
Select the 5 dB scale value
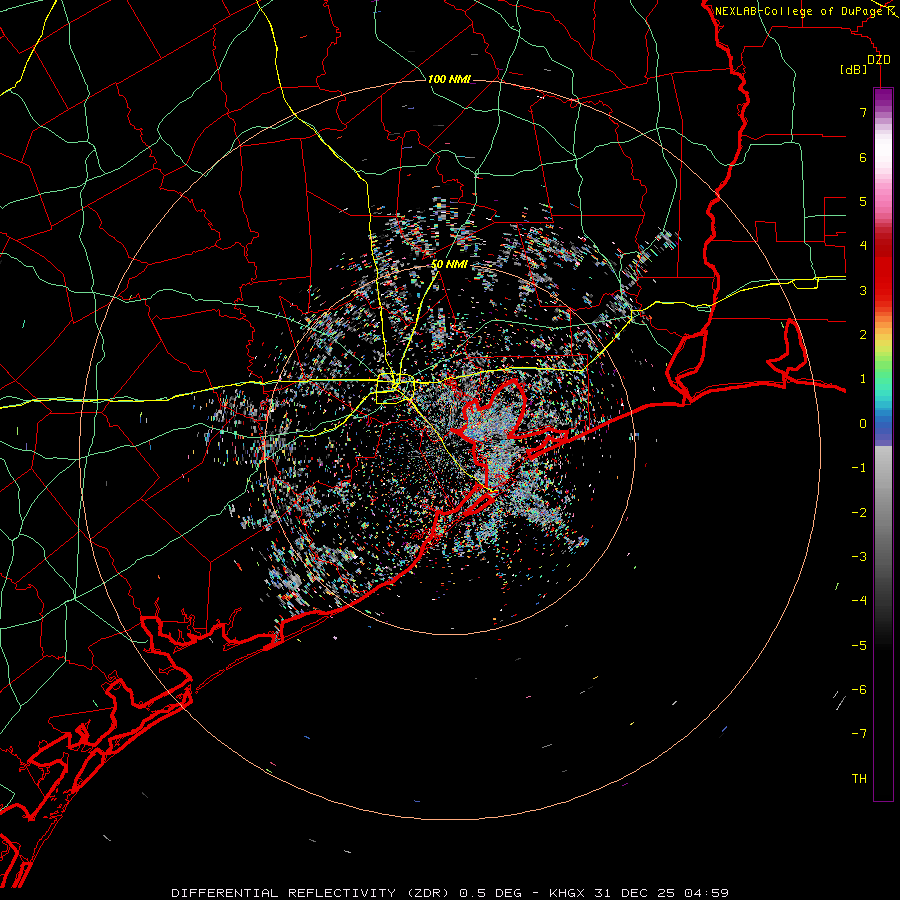click(863, 201)
